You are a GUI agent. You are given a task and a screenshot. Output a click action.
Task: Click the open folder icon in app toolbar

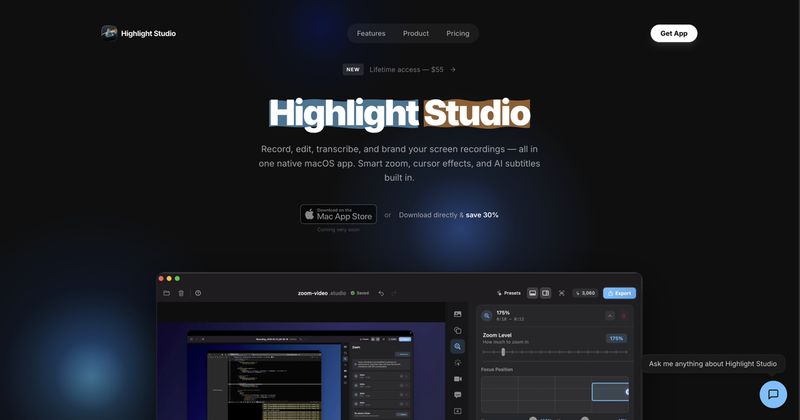pos(166,293)
